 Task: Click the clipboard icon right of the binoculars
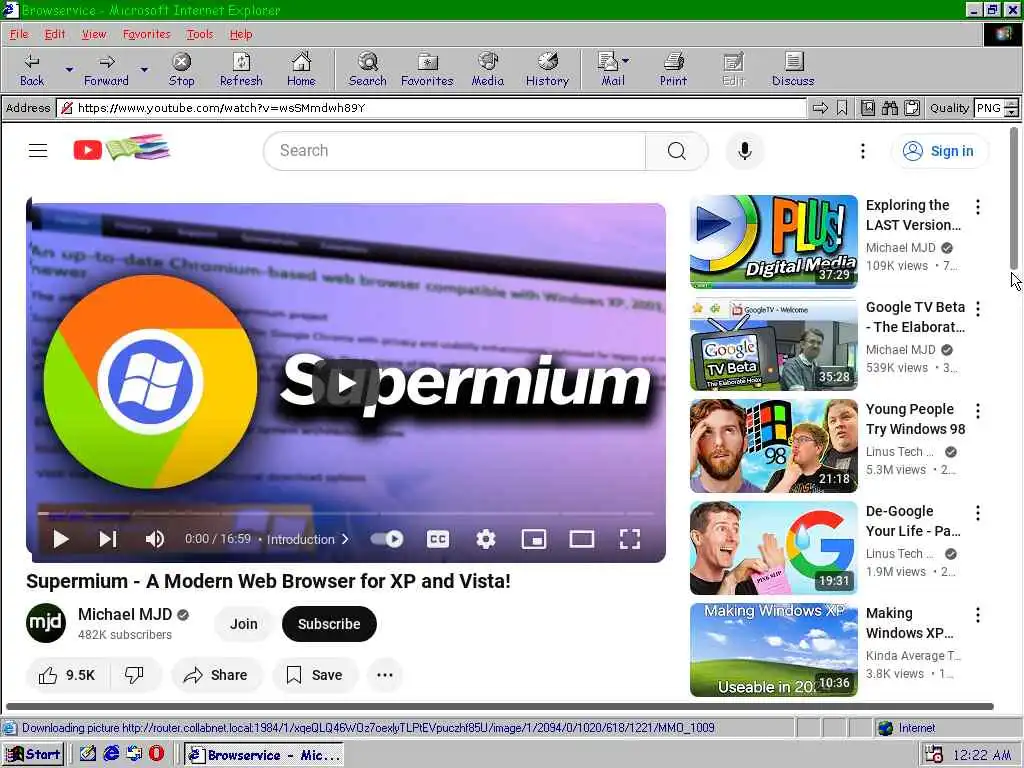tap(912, 108)
